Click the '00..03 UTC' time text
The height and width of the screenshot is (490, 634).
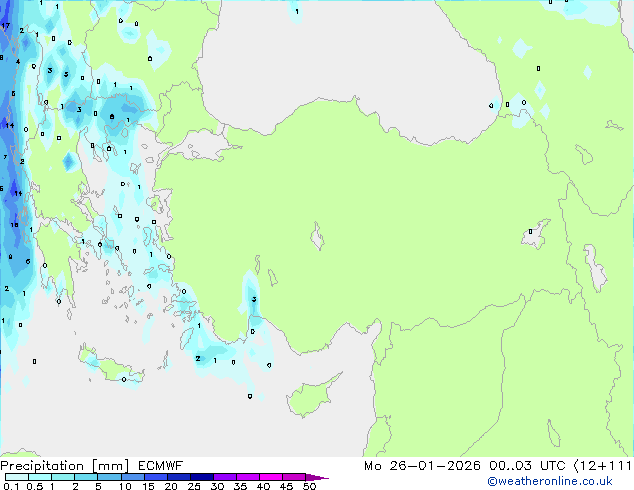click(x=527, y=466)
